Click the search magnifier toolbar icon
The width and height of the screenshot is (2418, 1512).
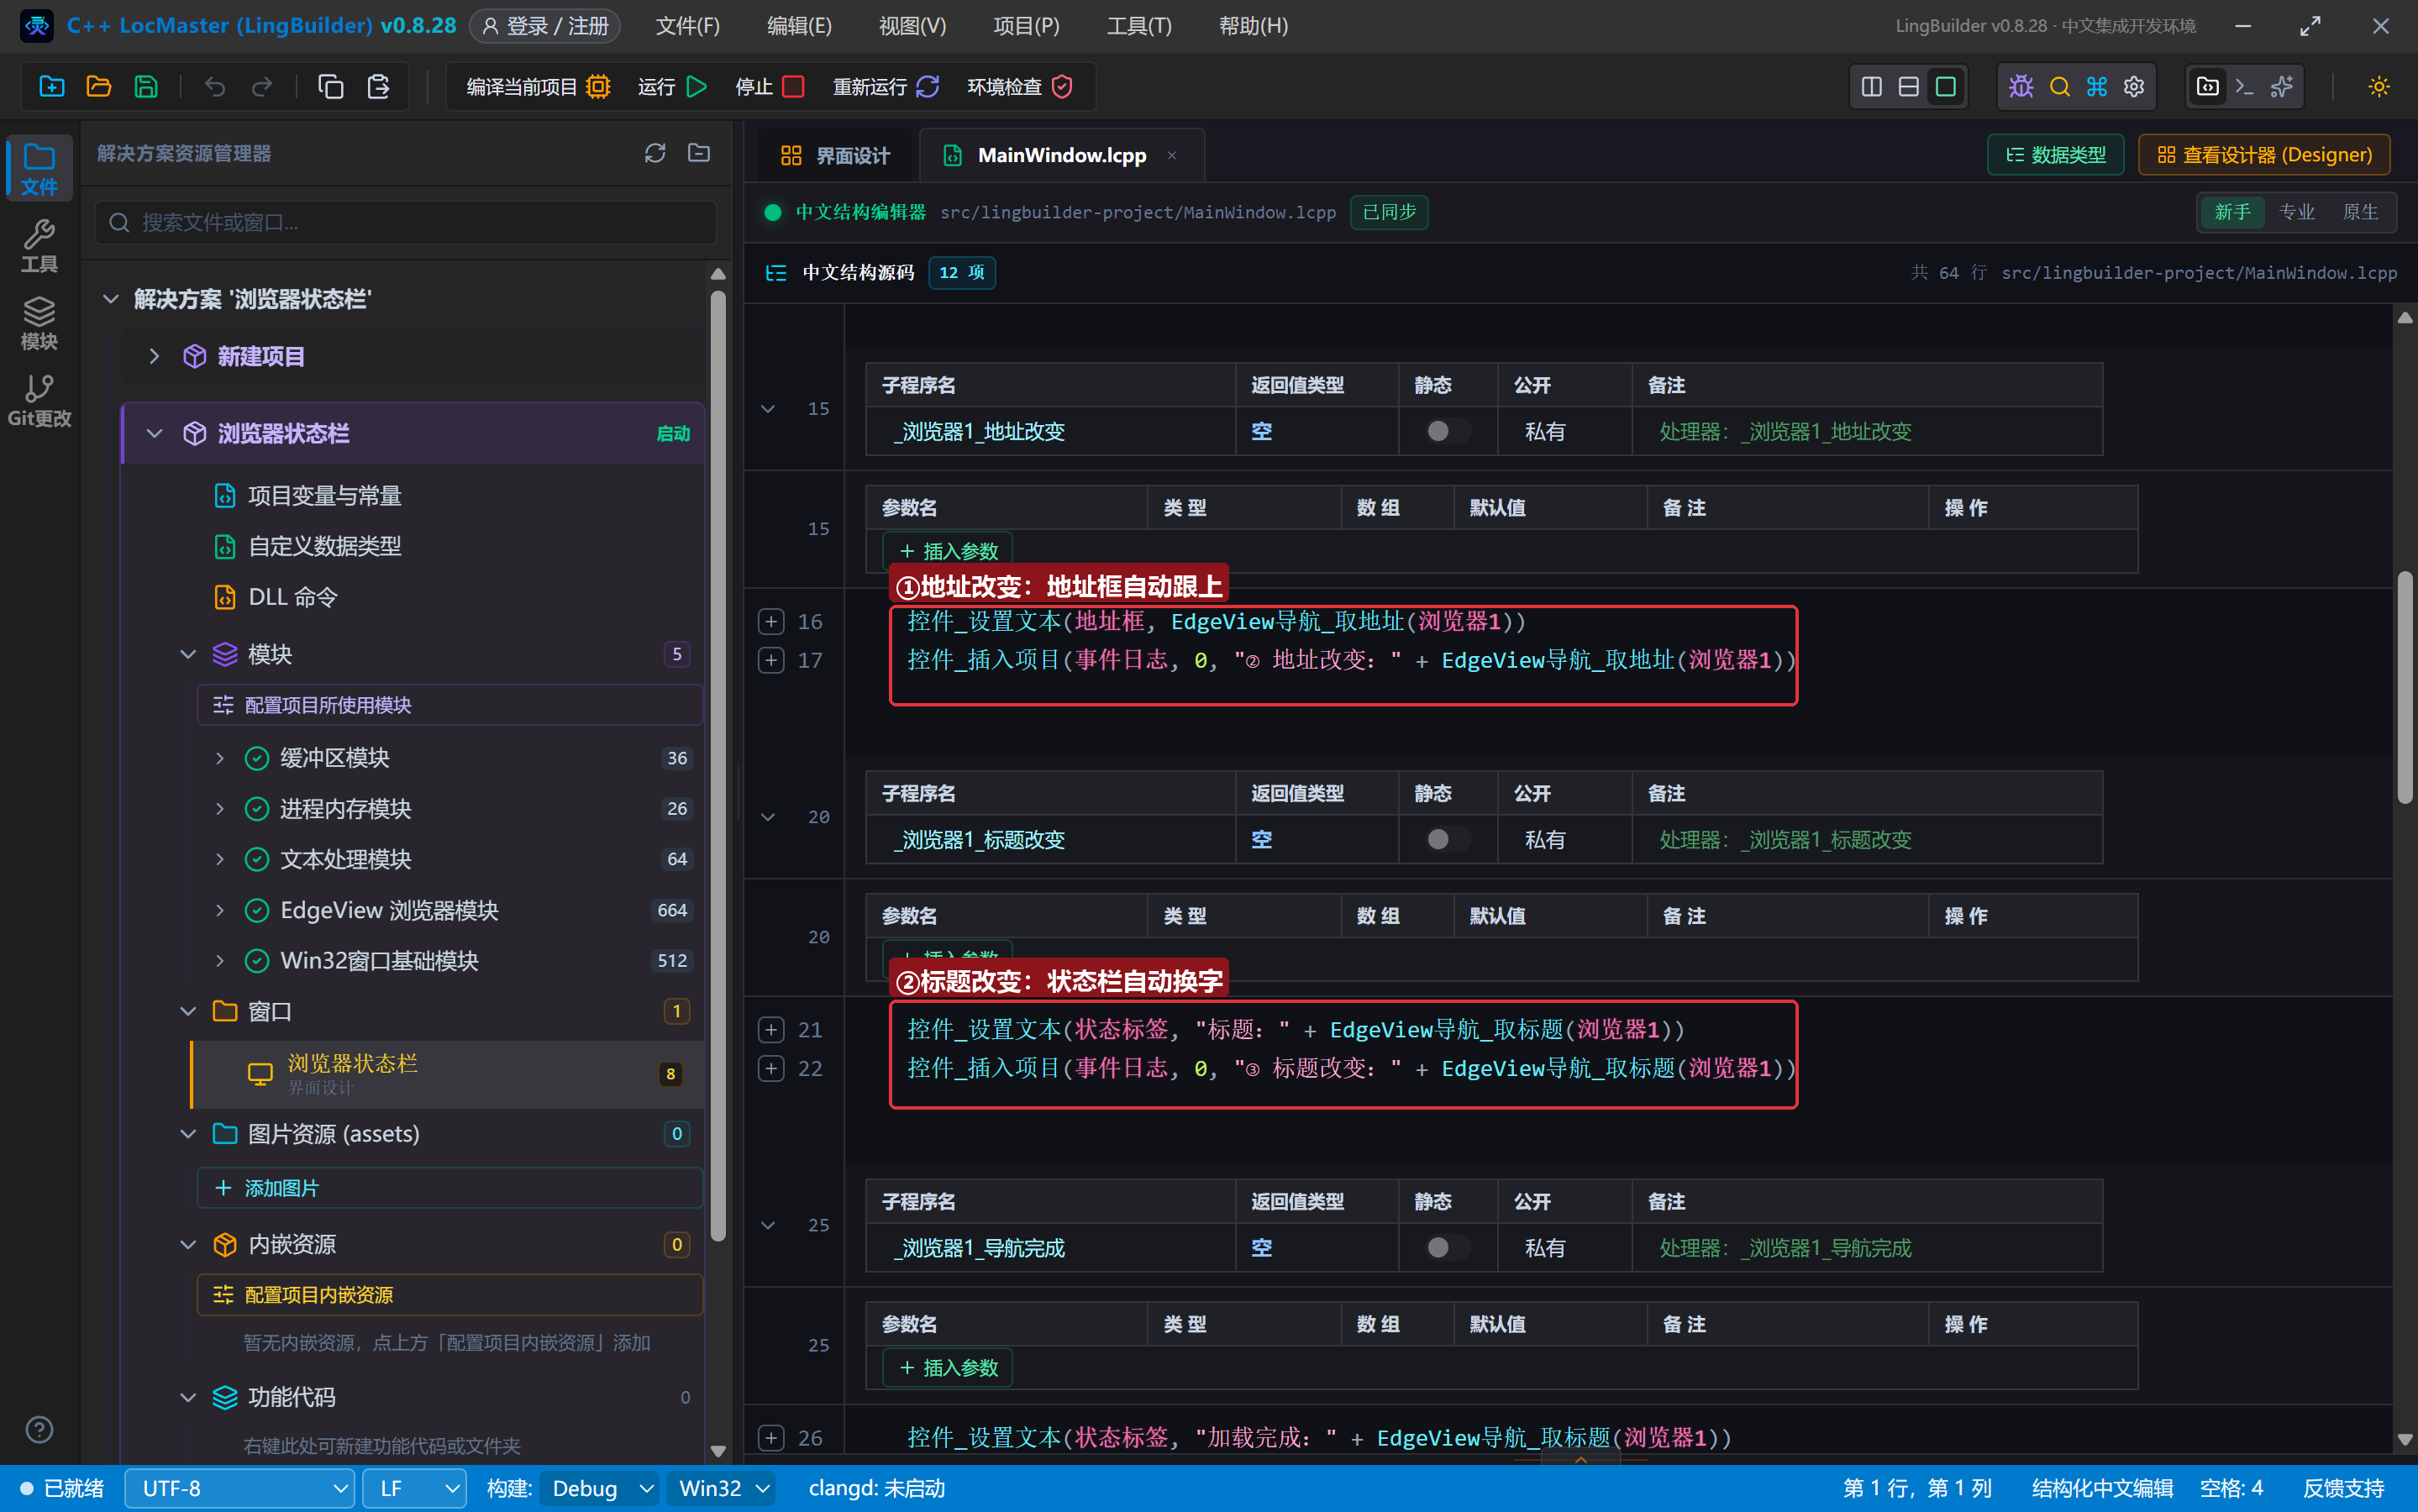(x=2059, y=87)
